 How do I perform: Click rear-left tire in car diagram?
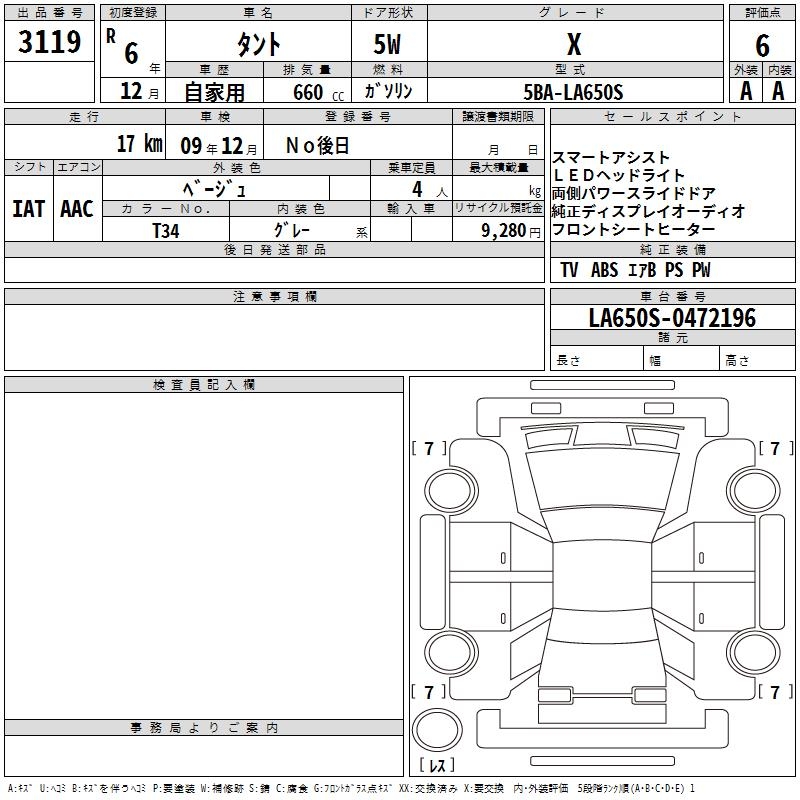[x=451, y=653]
